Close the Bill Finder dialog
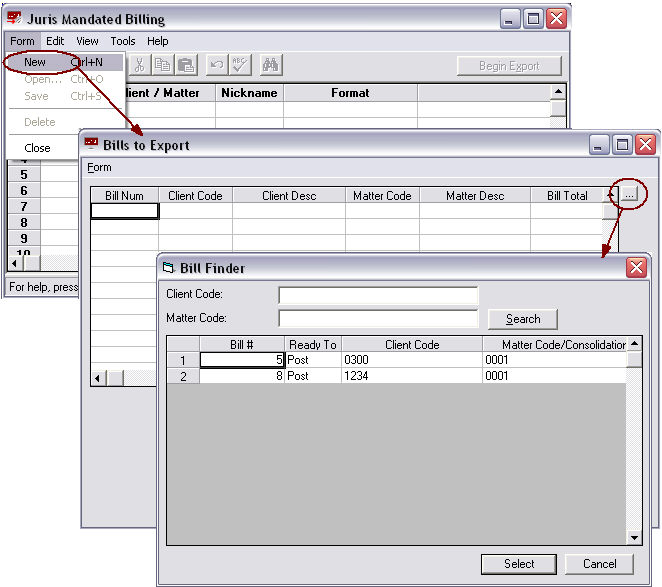This screenshot has width=662, height=587. coord(636,268)
